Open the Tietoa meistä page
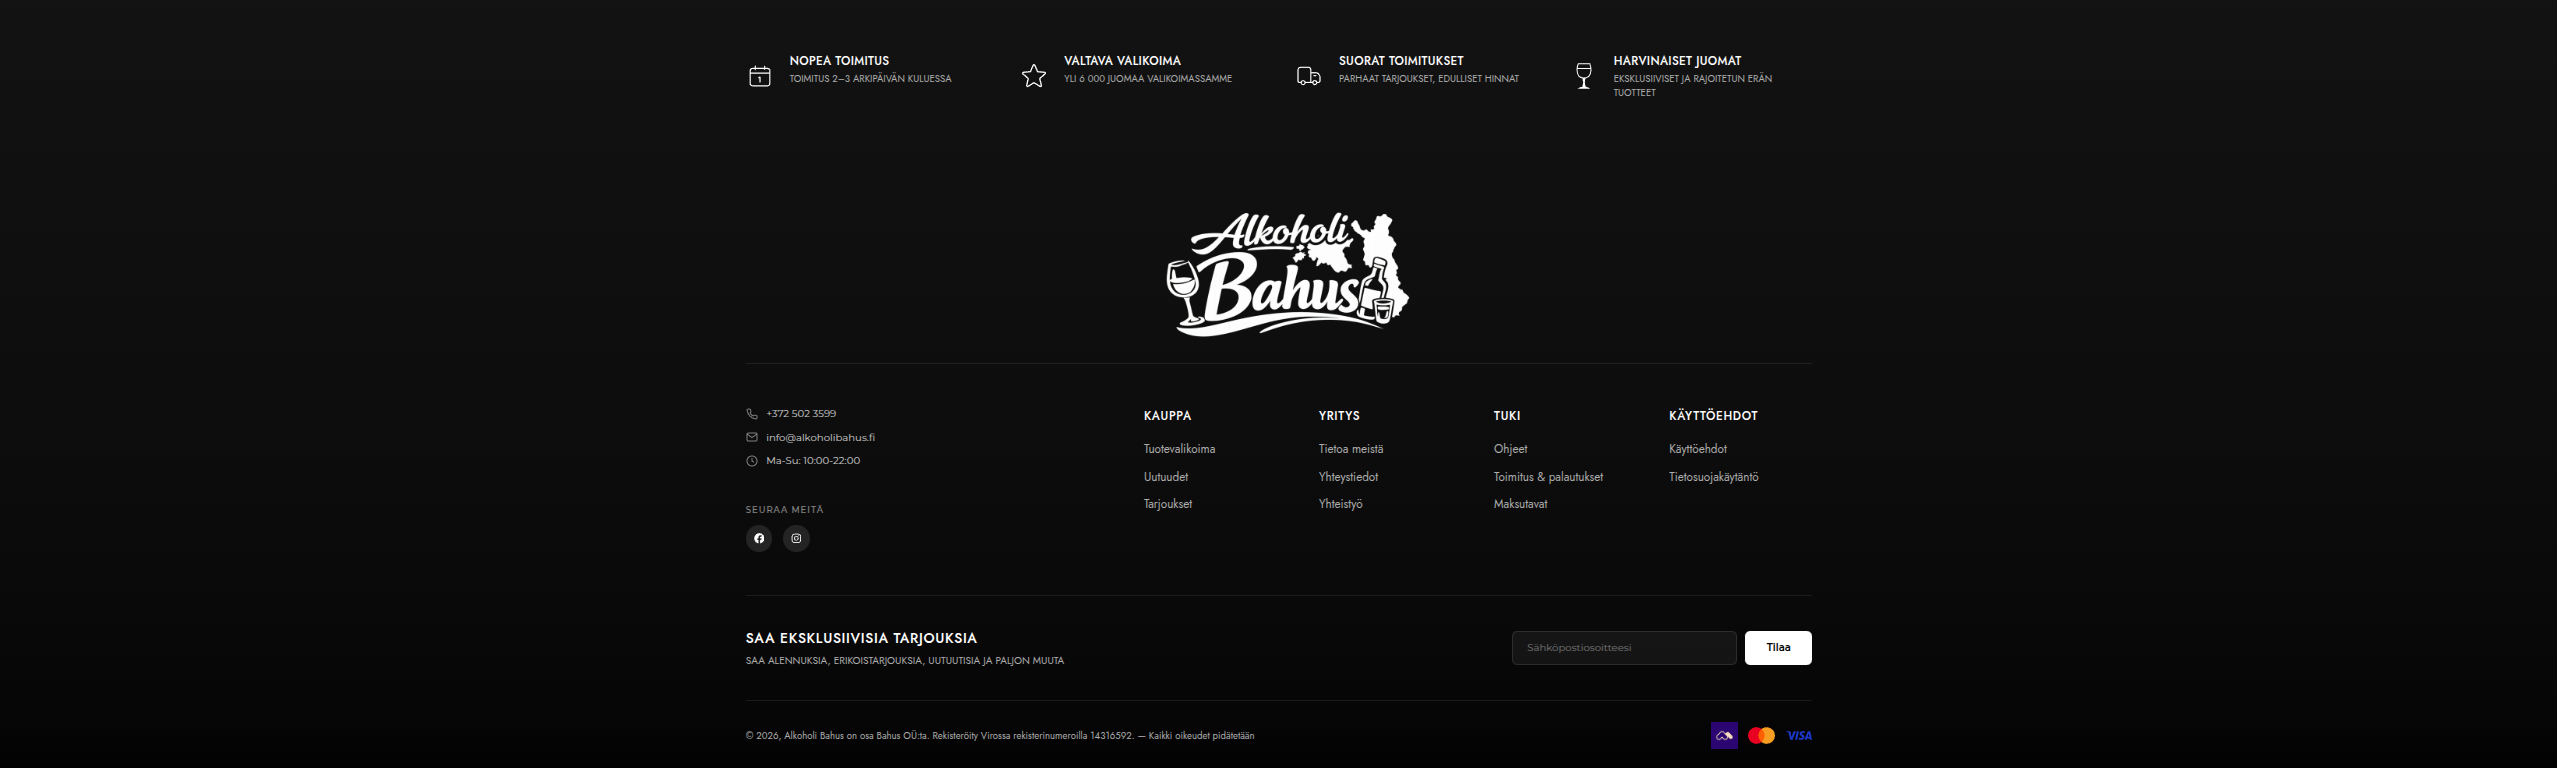This screenshot has height=768, width=2557. coord(1351,449)
